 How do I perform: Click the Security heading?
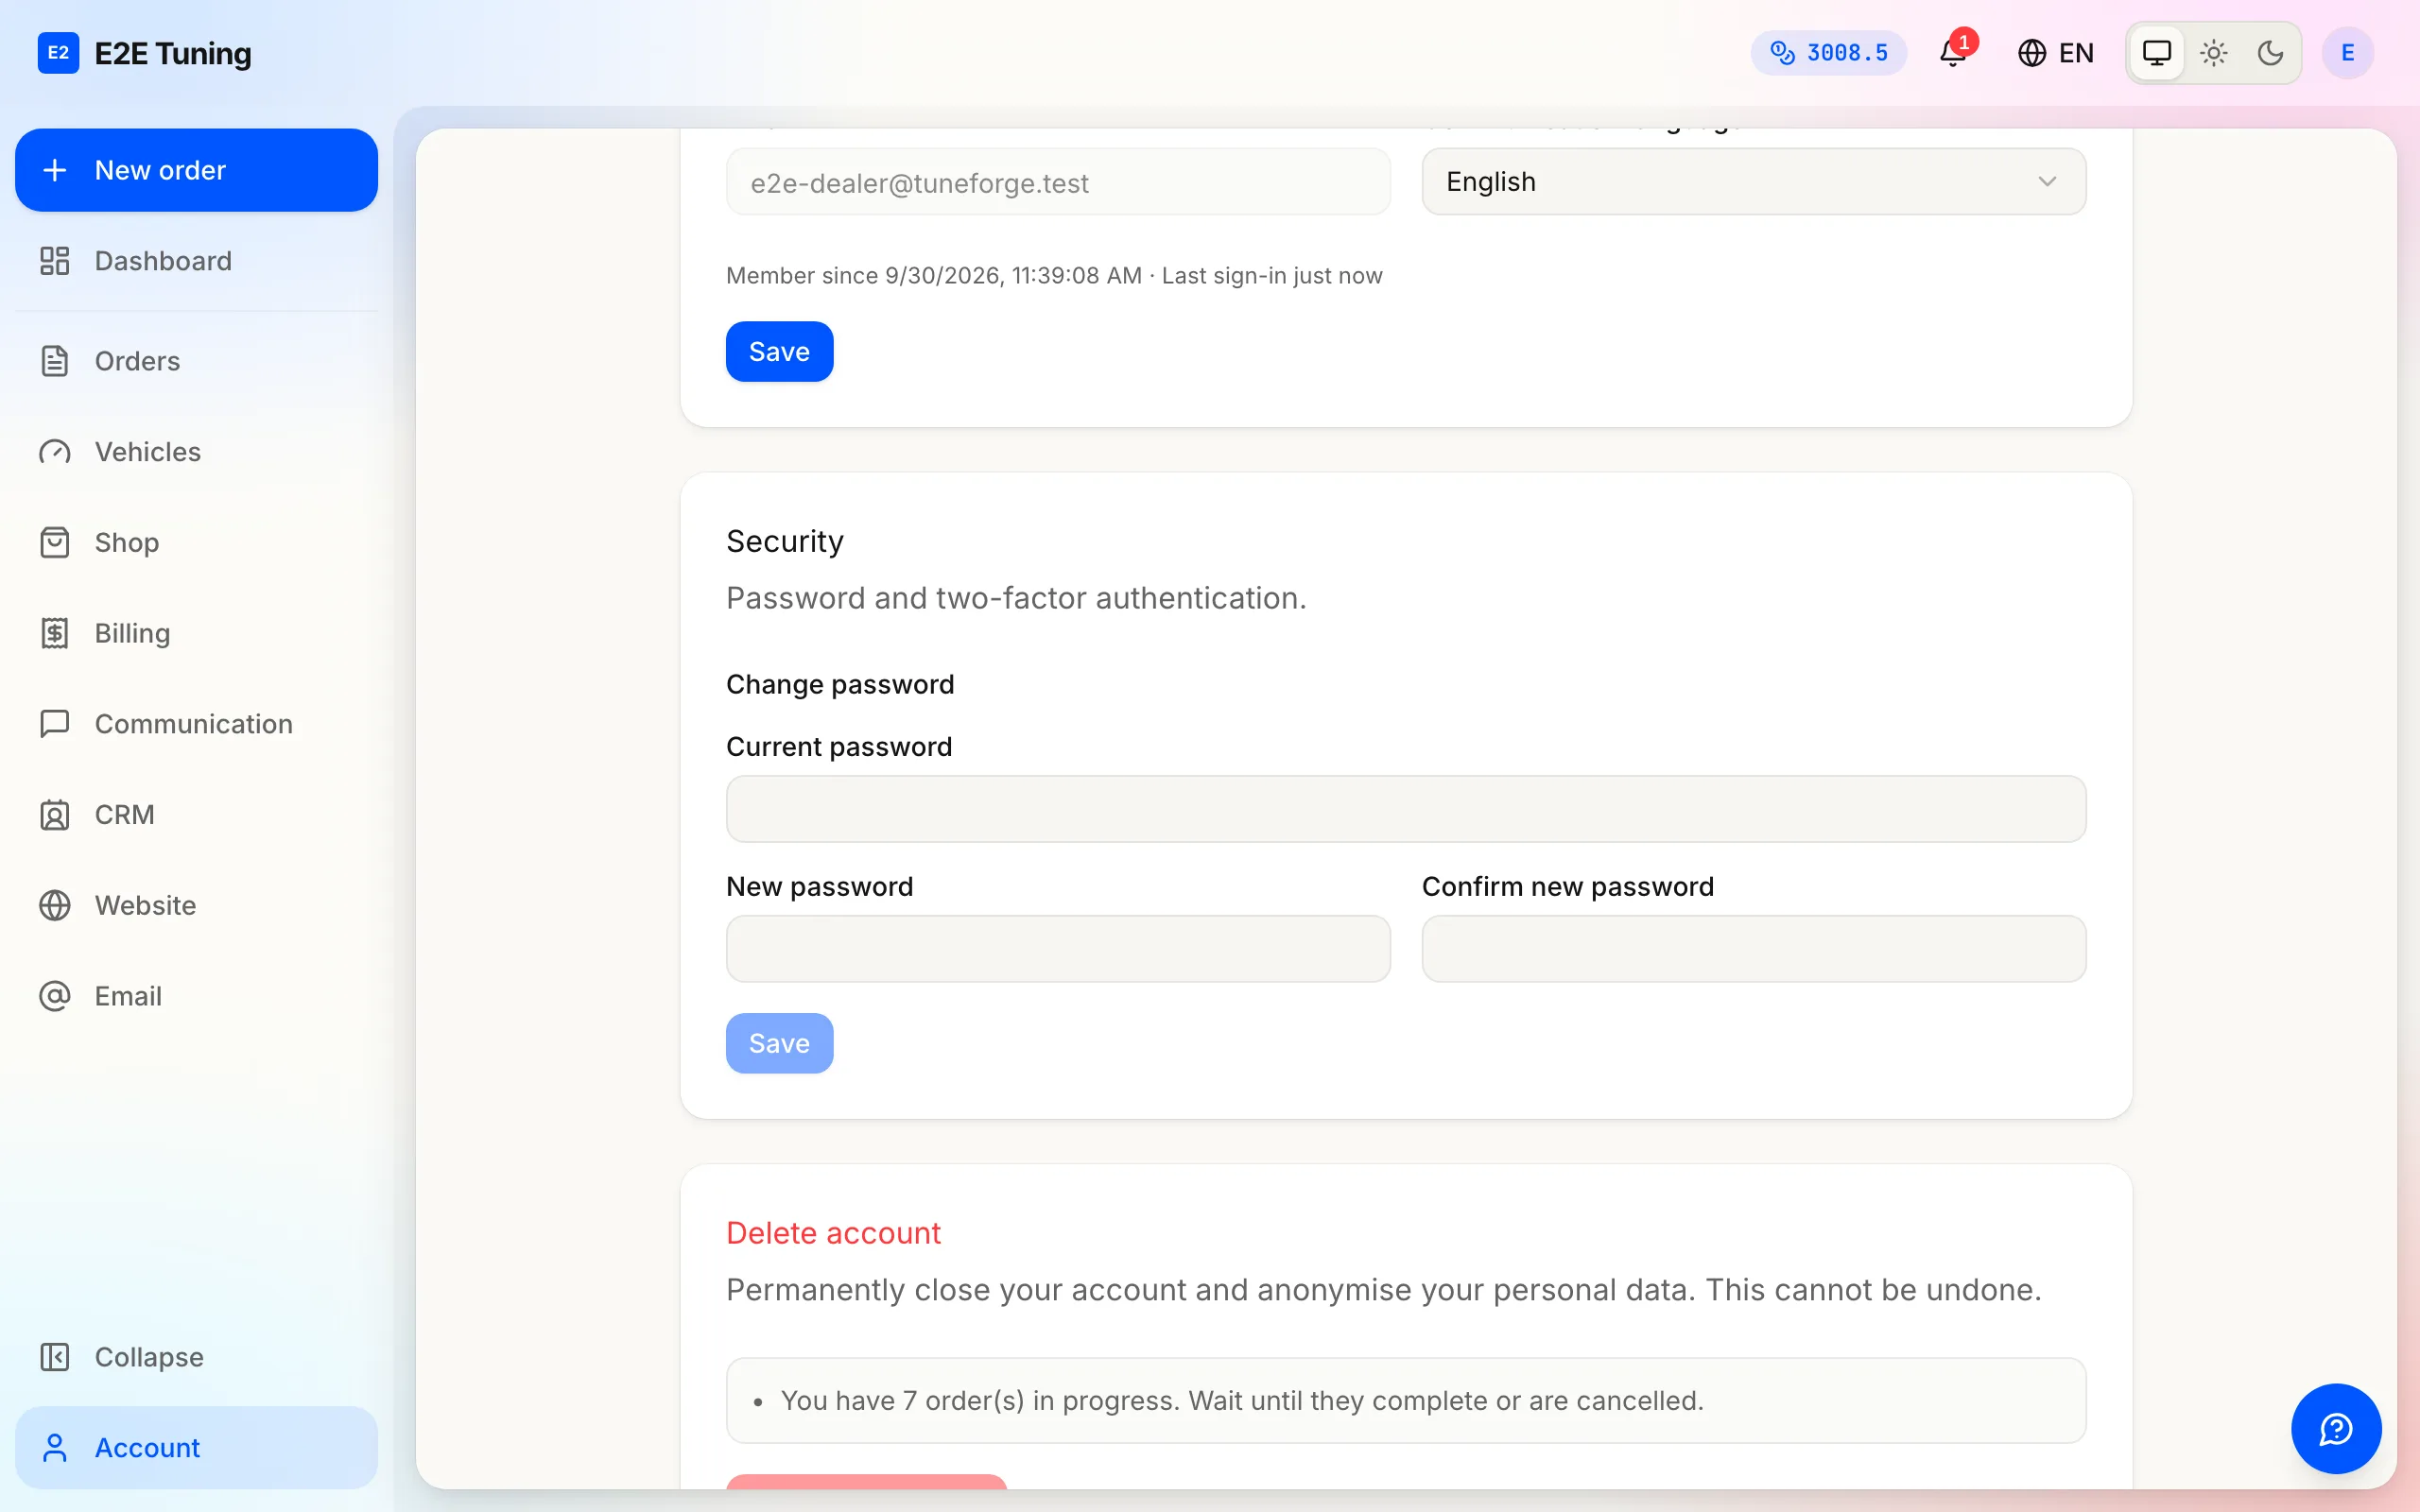(x=785, y=541)
